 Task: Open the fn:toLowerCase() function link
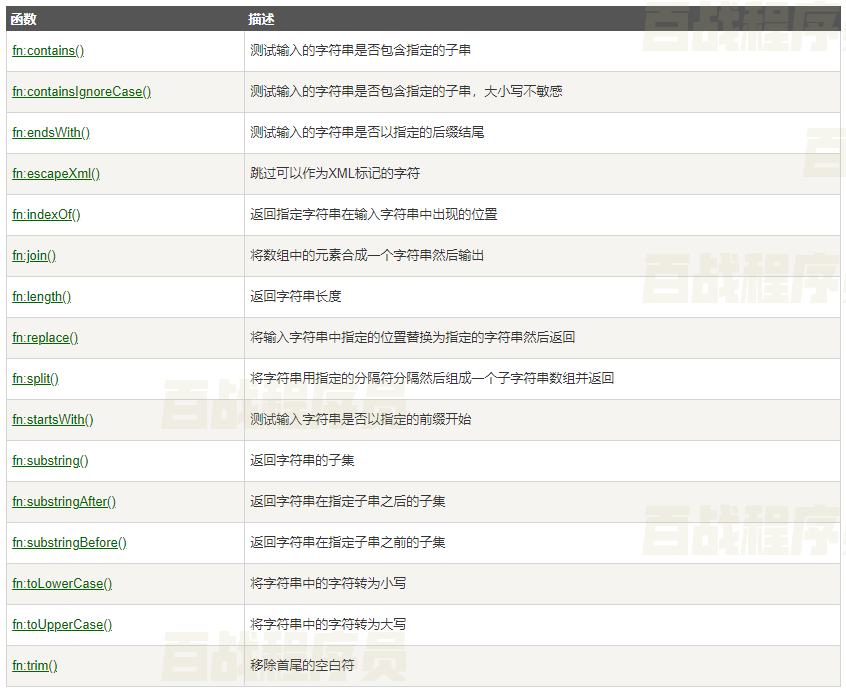61,583
